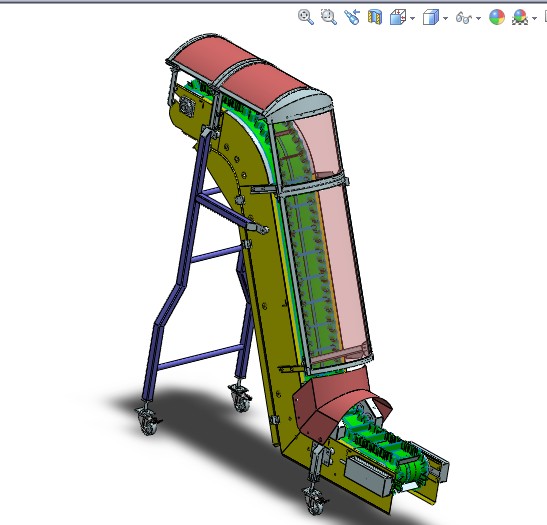This screenshot has width=547, height=525.
Task: Click the Display Style cube icon
Action: point(430,17)
